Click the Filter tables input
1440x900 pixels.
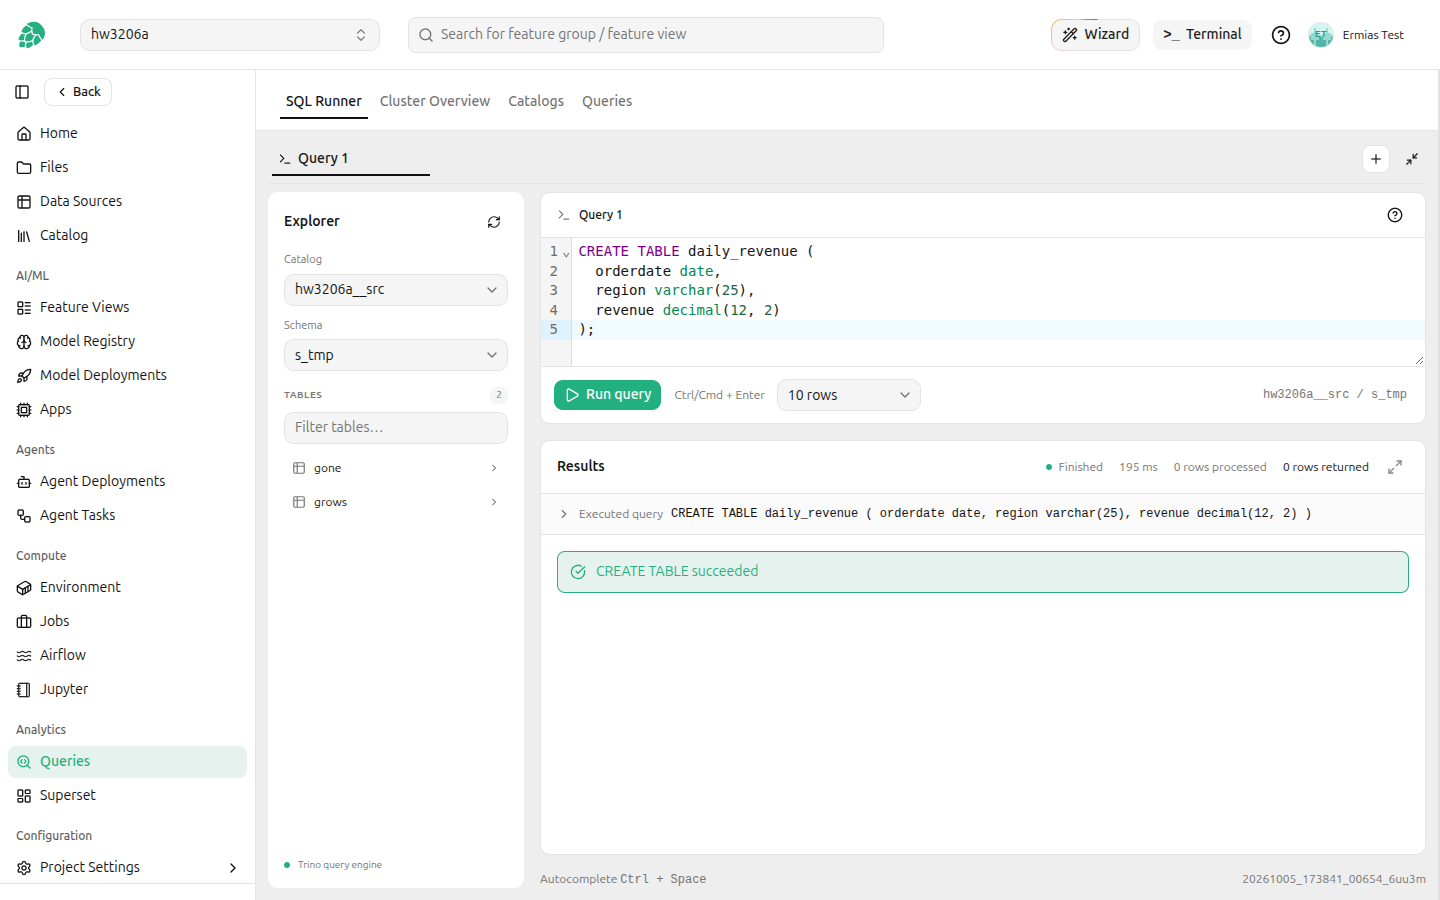pyautogui.click(x=396, y=428)
